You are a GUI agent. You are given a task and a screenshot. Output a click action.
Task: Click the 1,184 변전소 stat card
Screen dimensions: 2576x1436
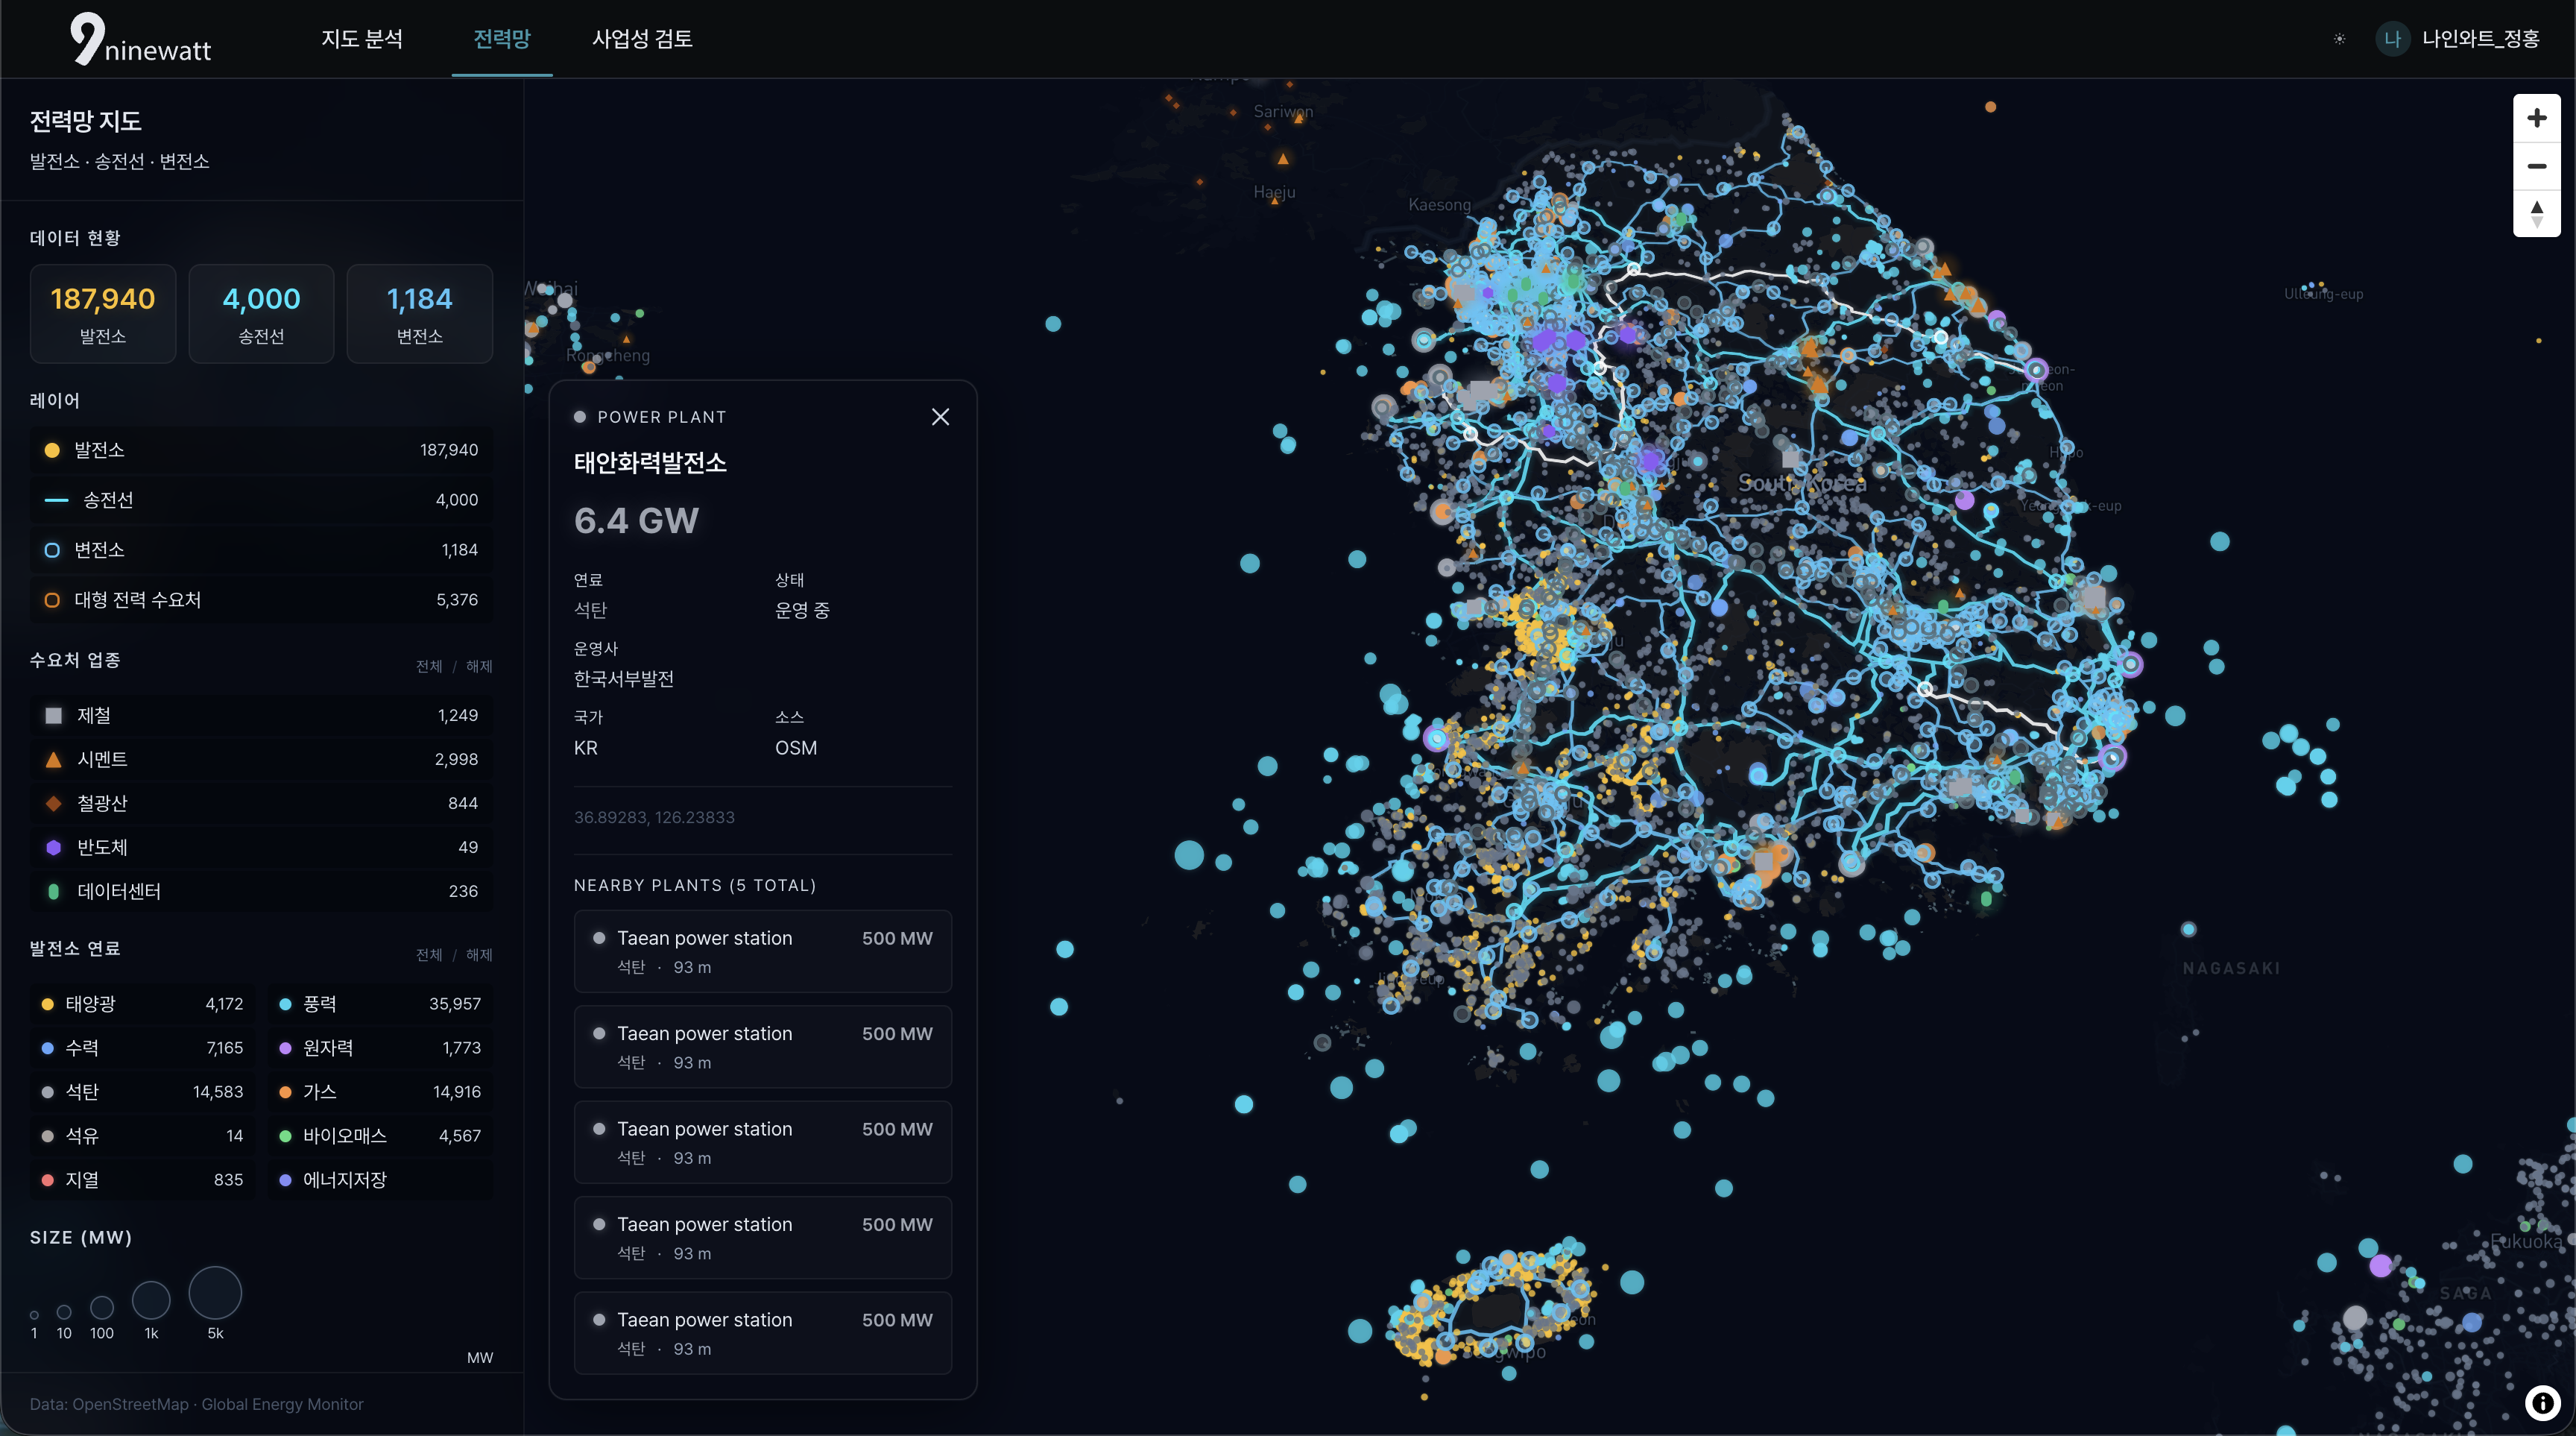(x=420, y=314)
